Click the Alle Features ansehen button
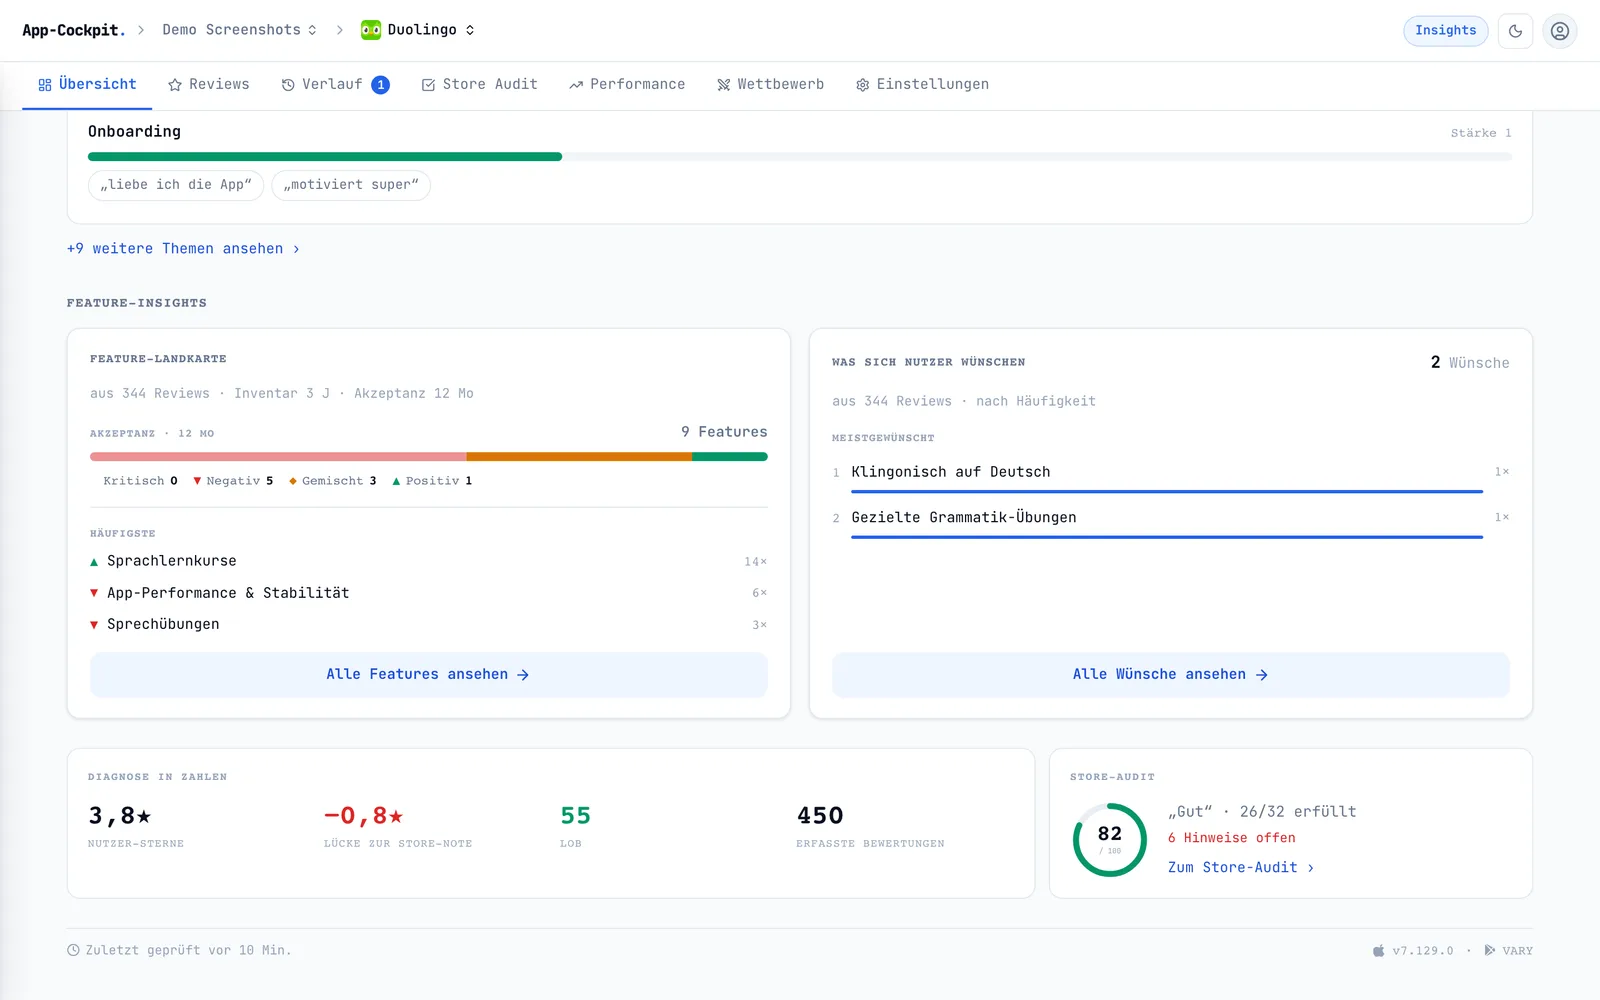This screenshot has height=1000, width=1600. [x=429, y=675]
